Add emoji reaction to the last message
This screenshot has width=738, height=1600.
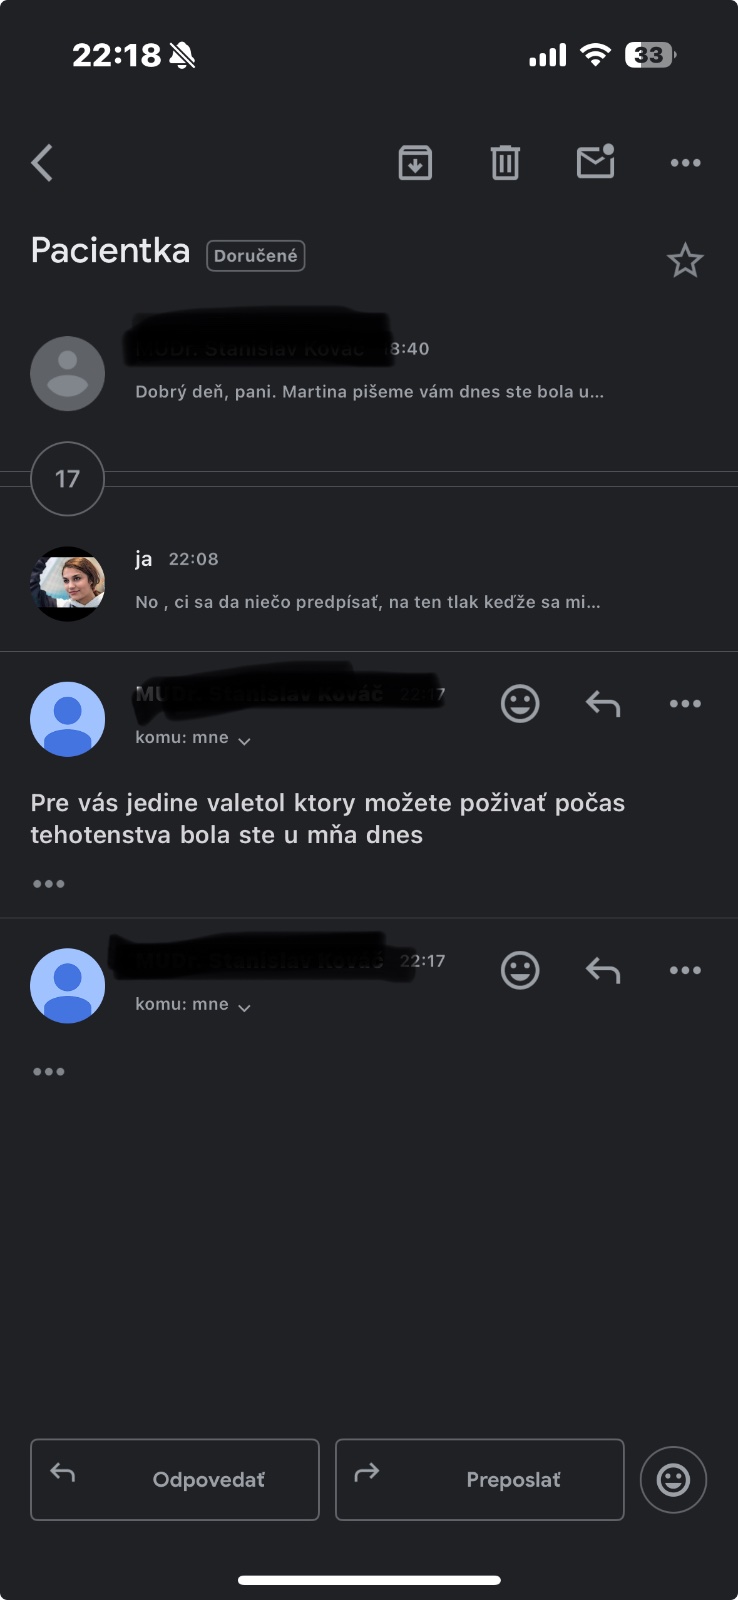(x=520, y=970)
